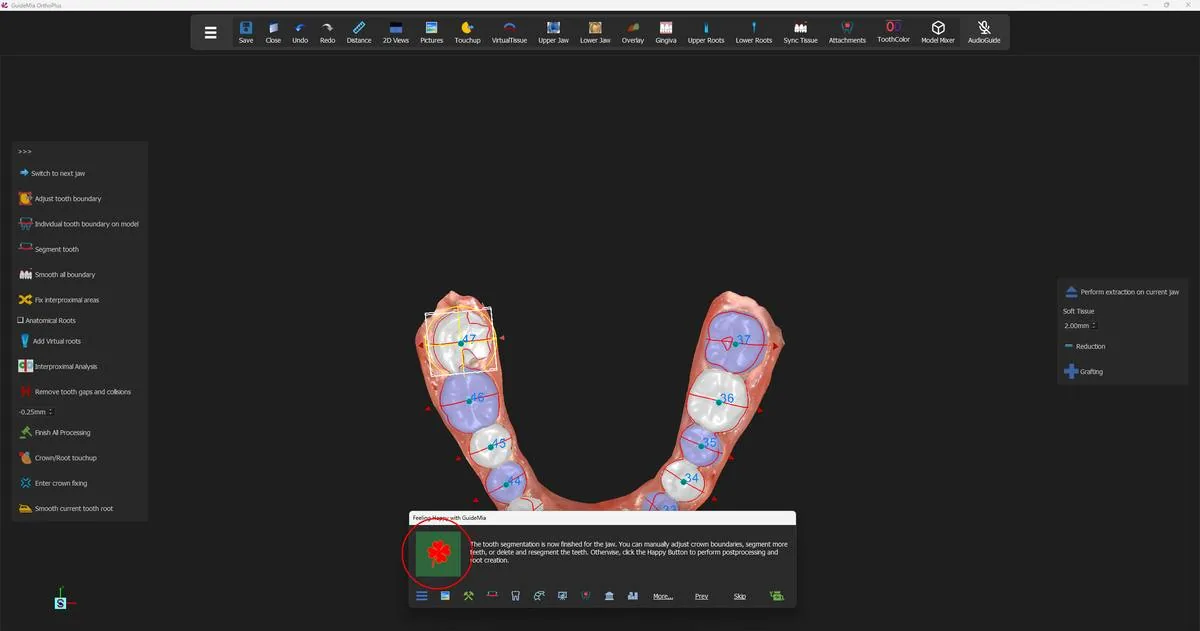
Task: Select the Reduction option
Action: tap(1084, 346)
